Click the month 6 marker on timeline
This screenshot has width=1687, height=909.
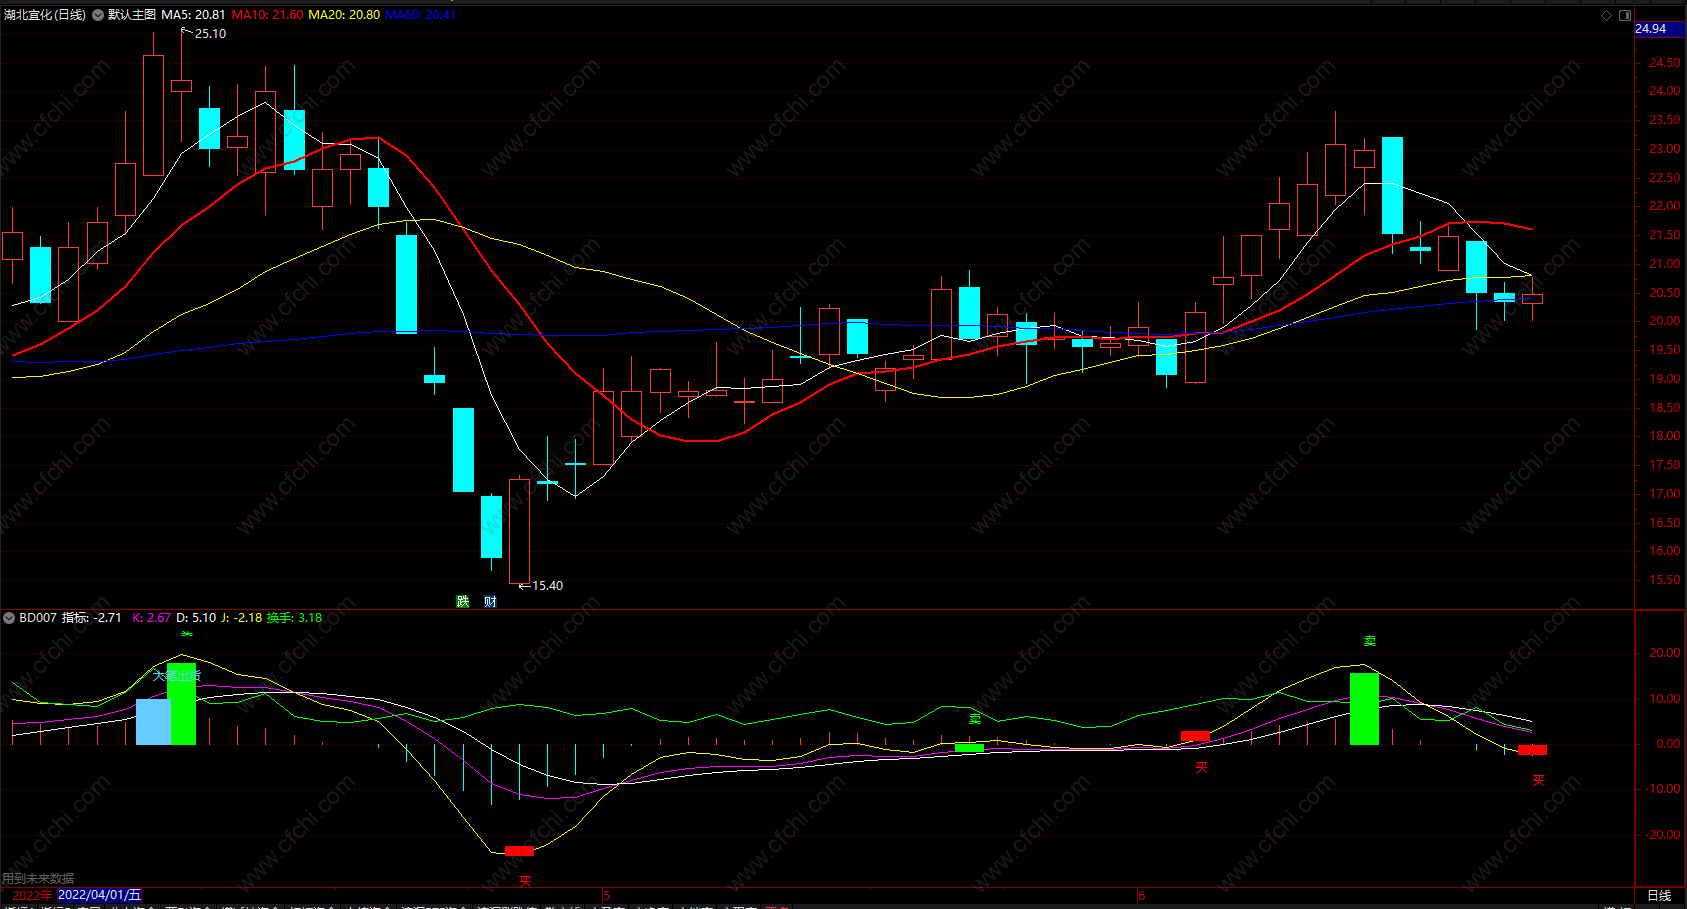point(1141,895)
